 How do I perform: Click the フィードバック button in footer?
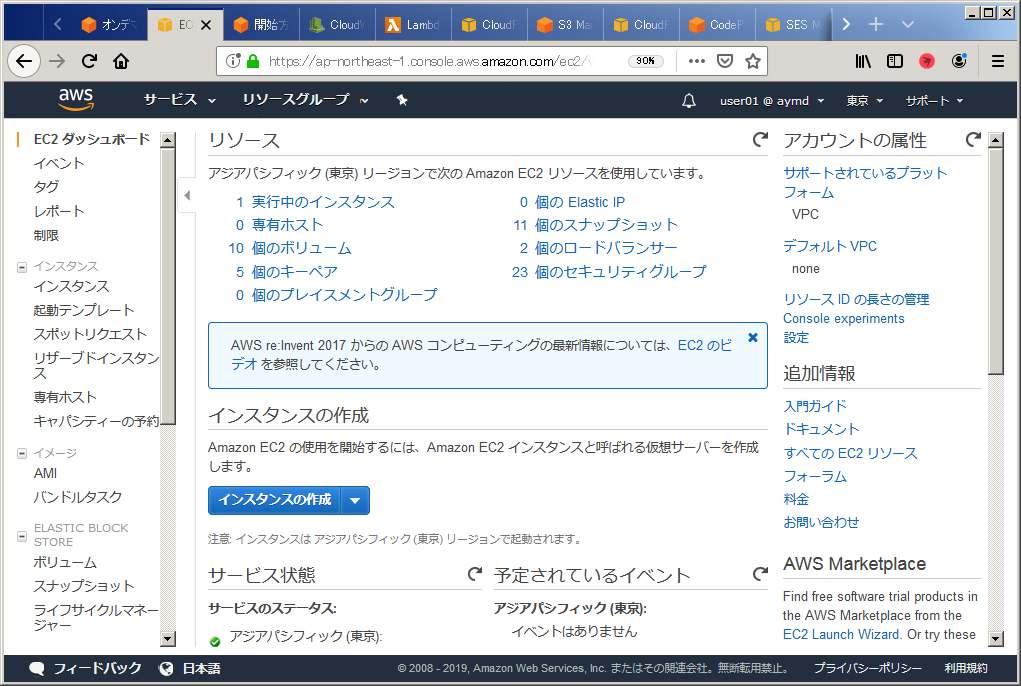coord(85,668)
